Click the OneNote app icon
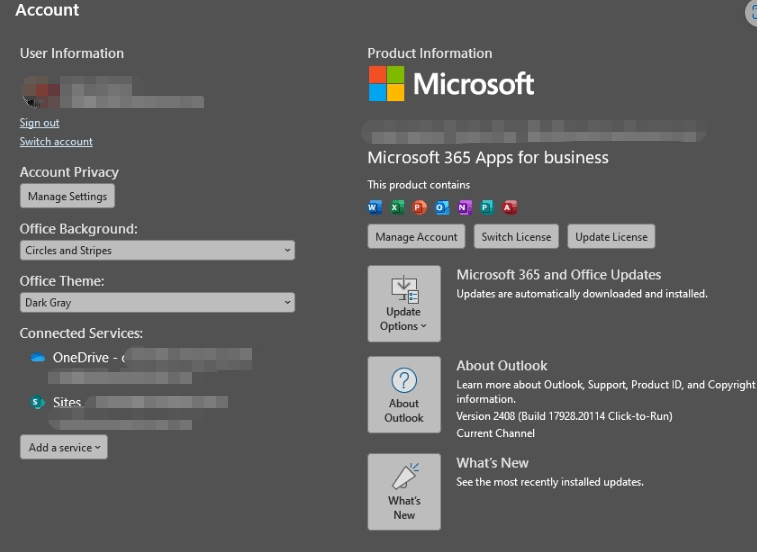Image resolution: width=757 pixels, height=552 pixels. (464, 208)
